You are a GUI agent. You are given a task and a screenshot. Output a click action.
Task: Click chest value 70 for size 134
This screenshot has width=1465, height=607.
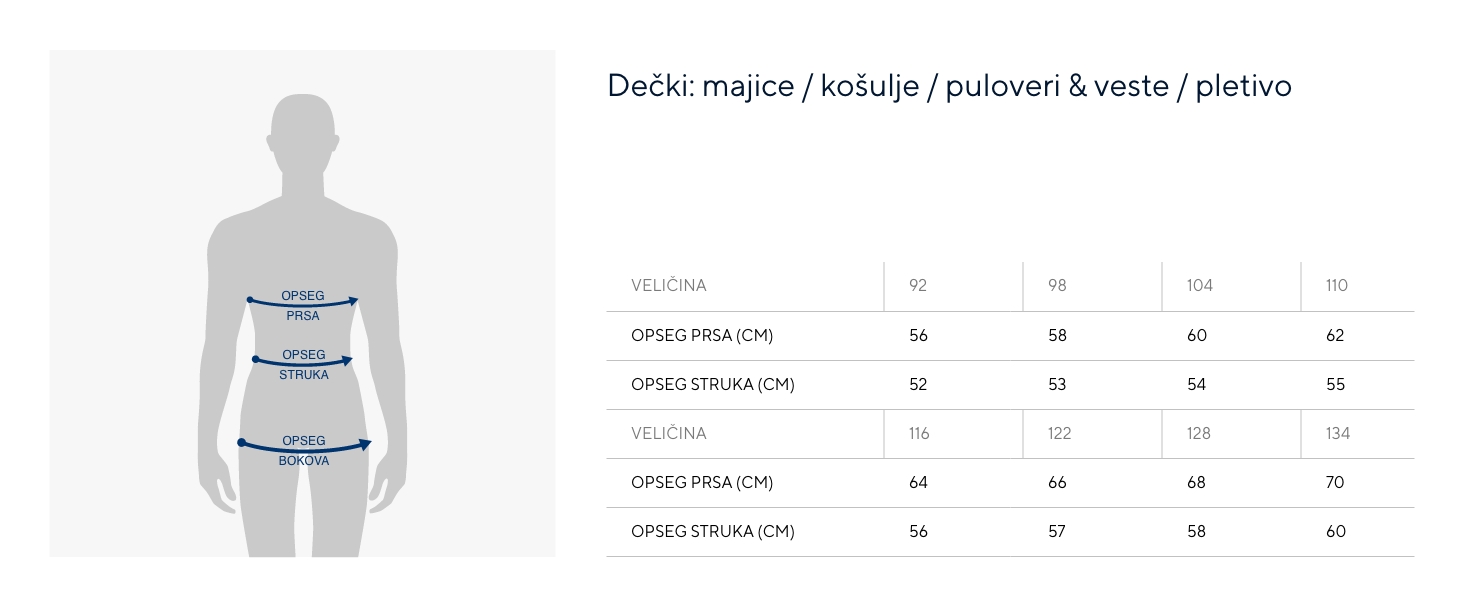[x=1335, y=483]
